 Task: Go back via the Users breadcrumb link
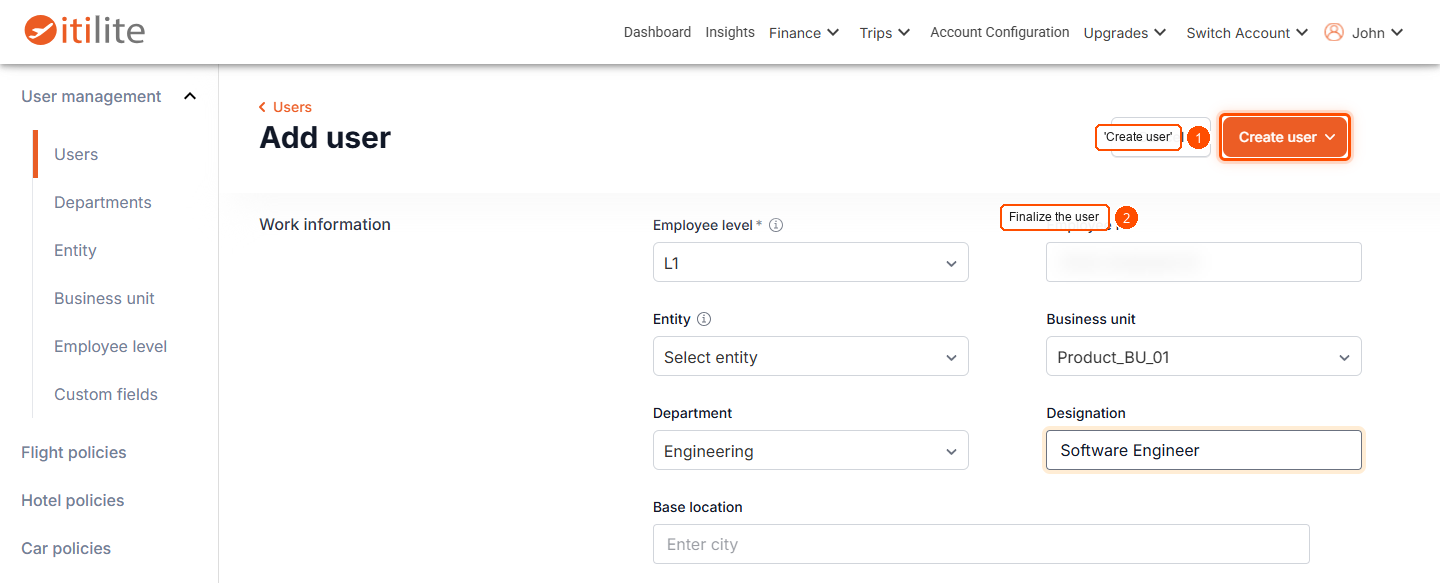click(x=292, y=107)
